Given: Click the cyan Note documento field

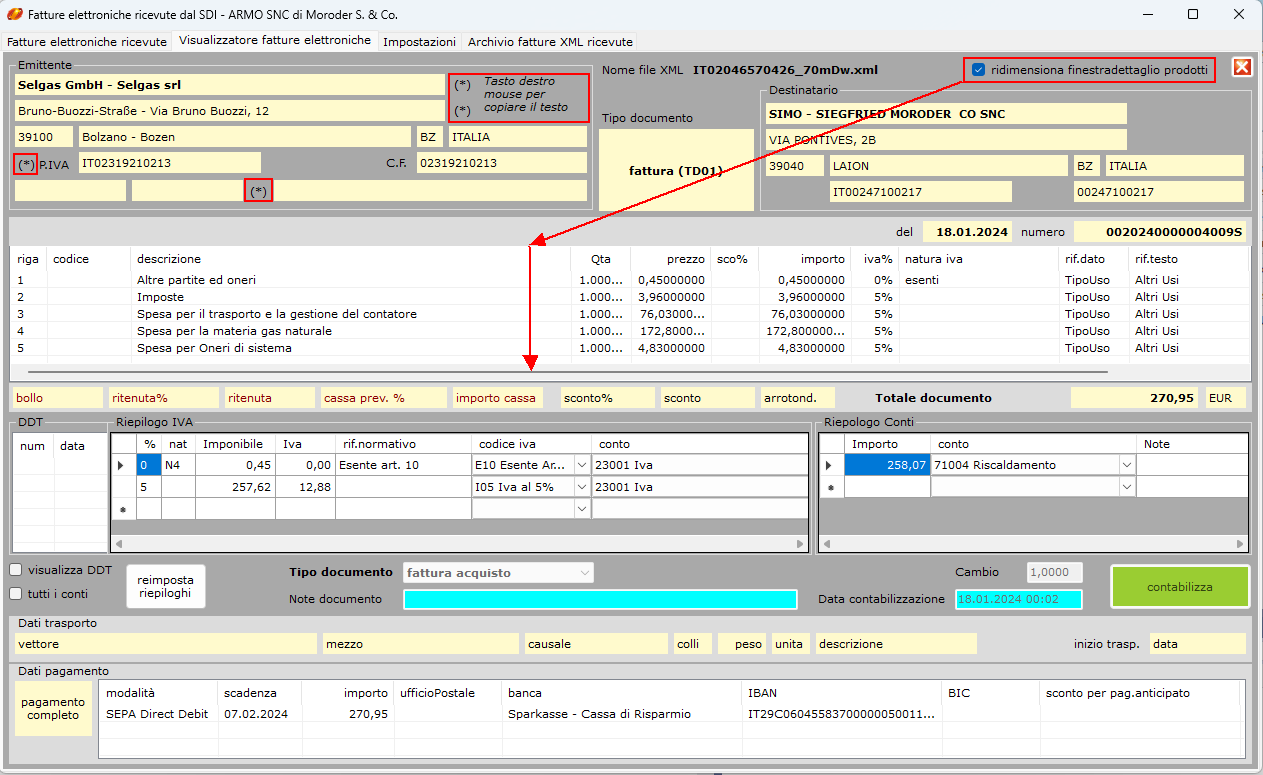Looking at the screenshot, I should coord(600,599).
